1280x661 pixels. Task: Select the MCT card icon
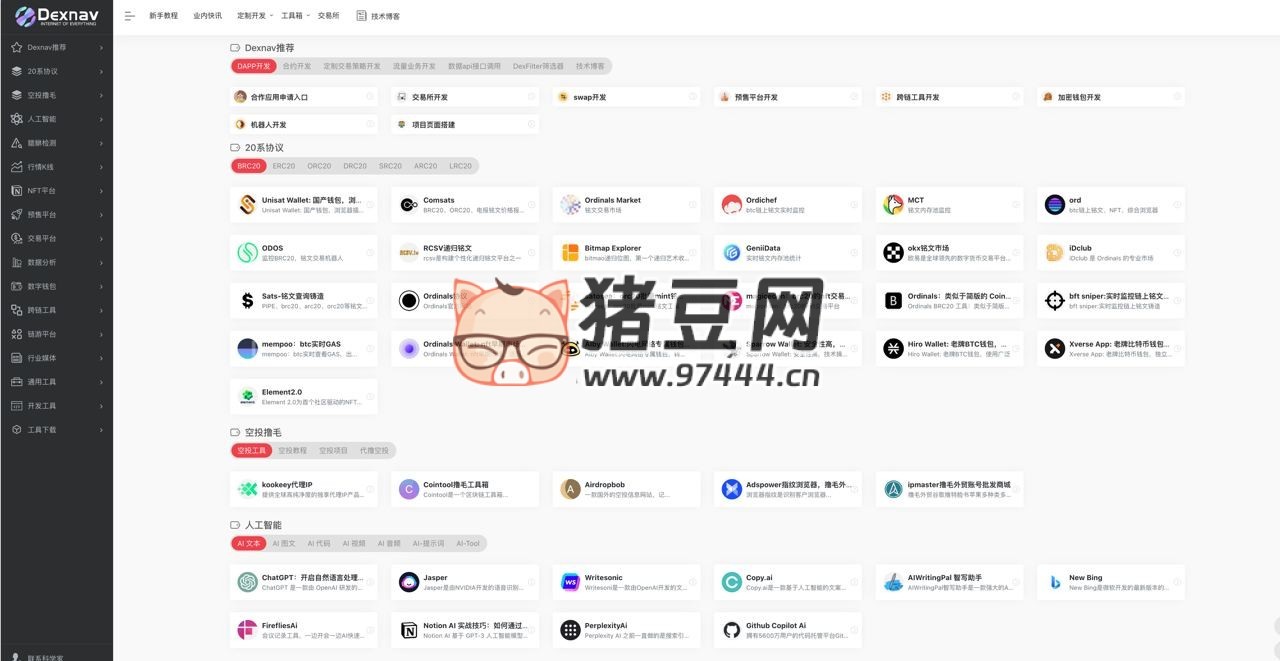pyautogui.click(x=893, y=205)
